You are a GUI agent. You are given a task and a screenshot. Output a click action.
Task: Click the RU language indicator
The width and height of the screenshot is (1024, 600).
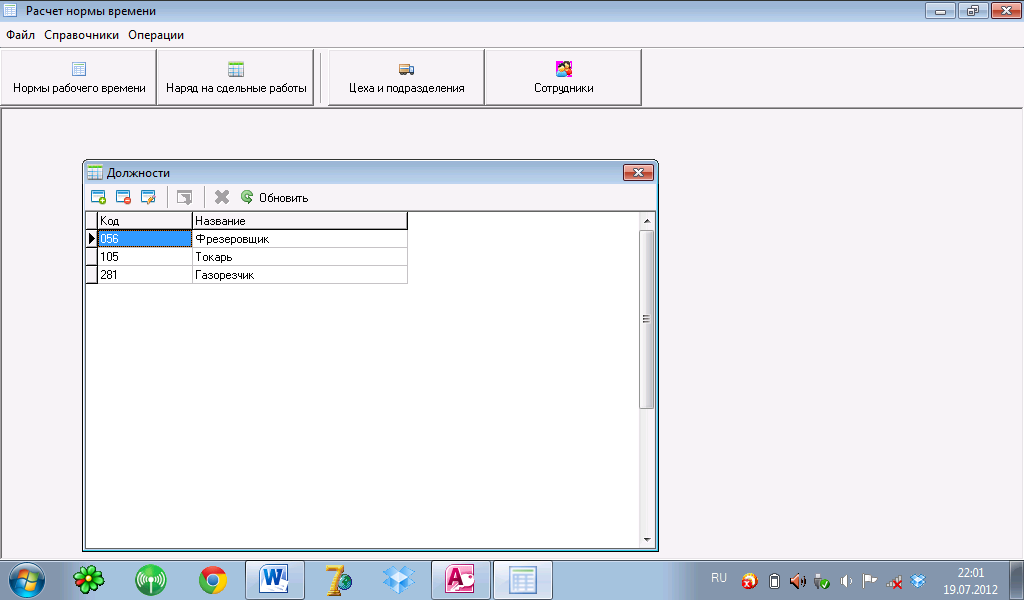719,578
